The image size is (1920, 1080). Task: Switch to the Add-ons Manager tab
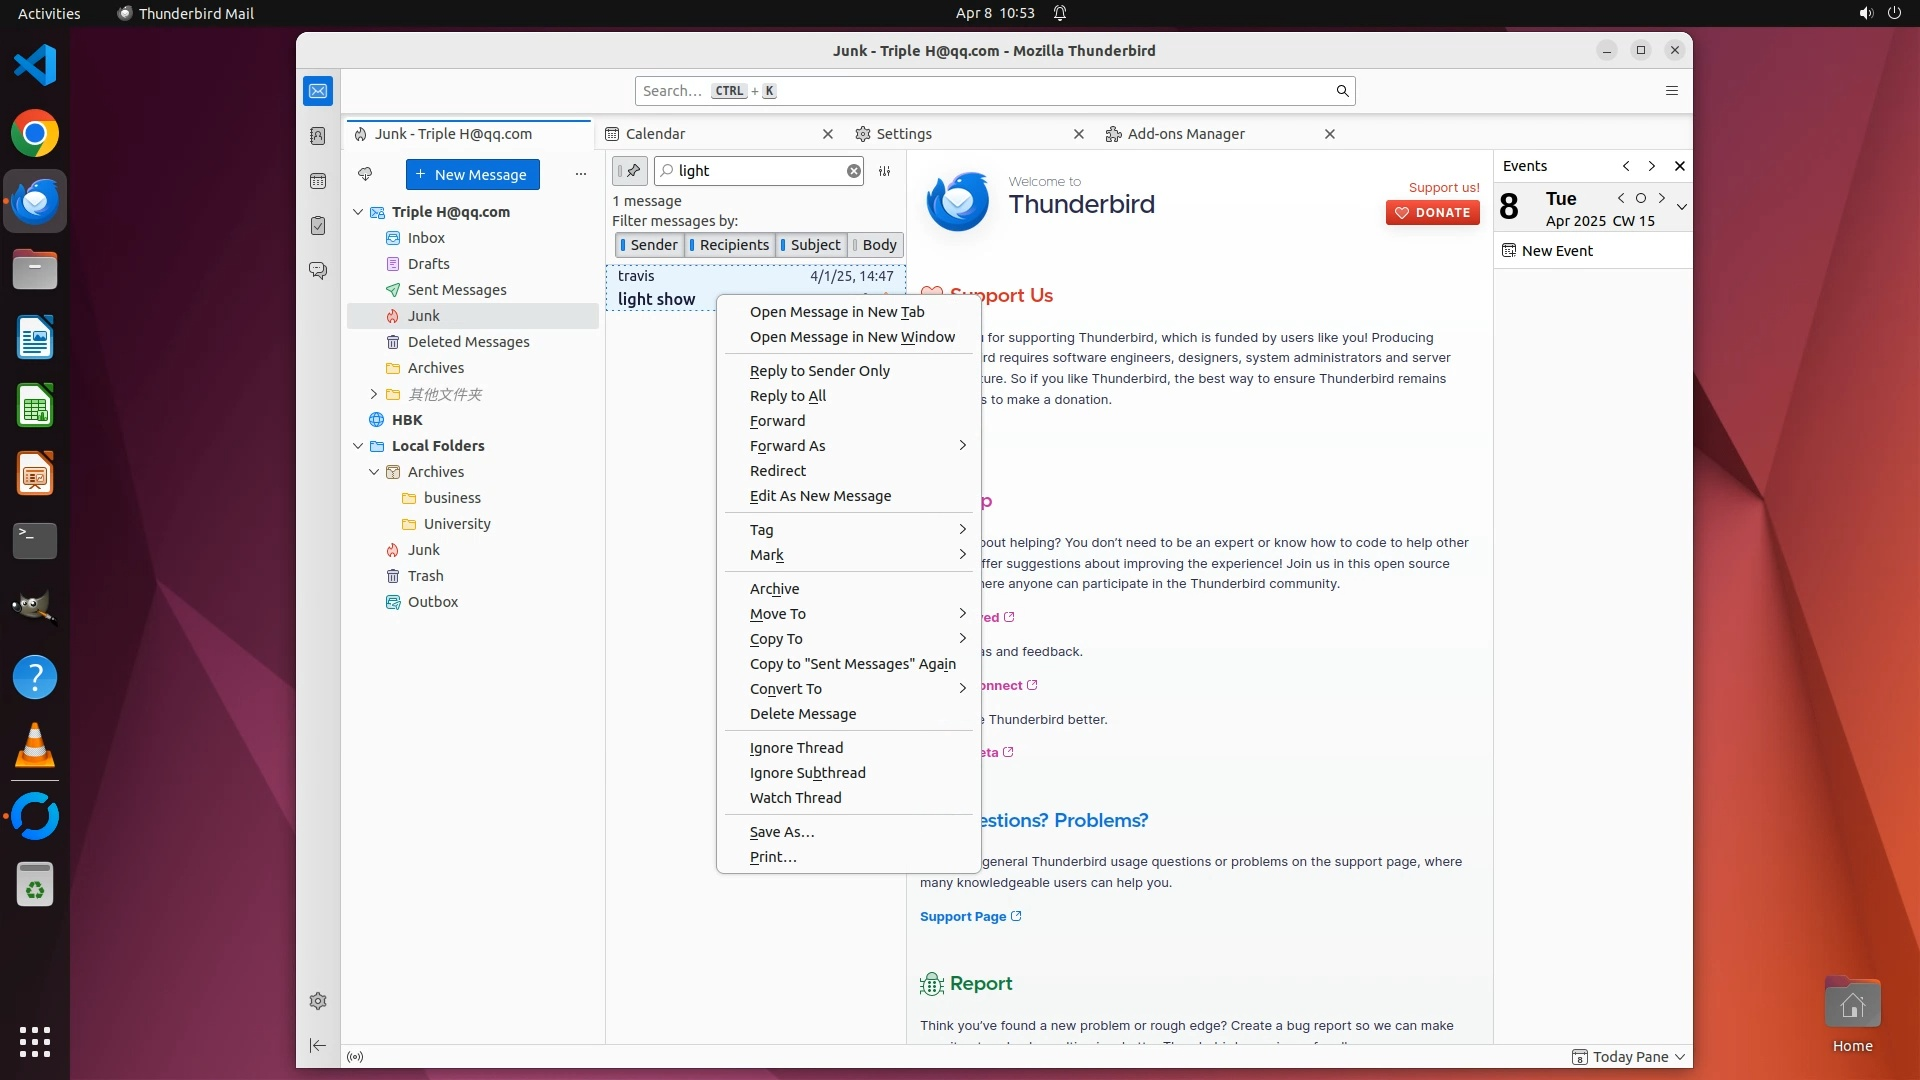point(1185,134)
